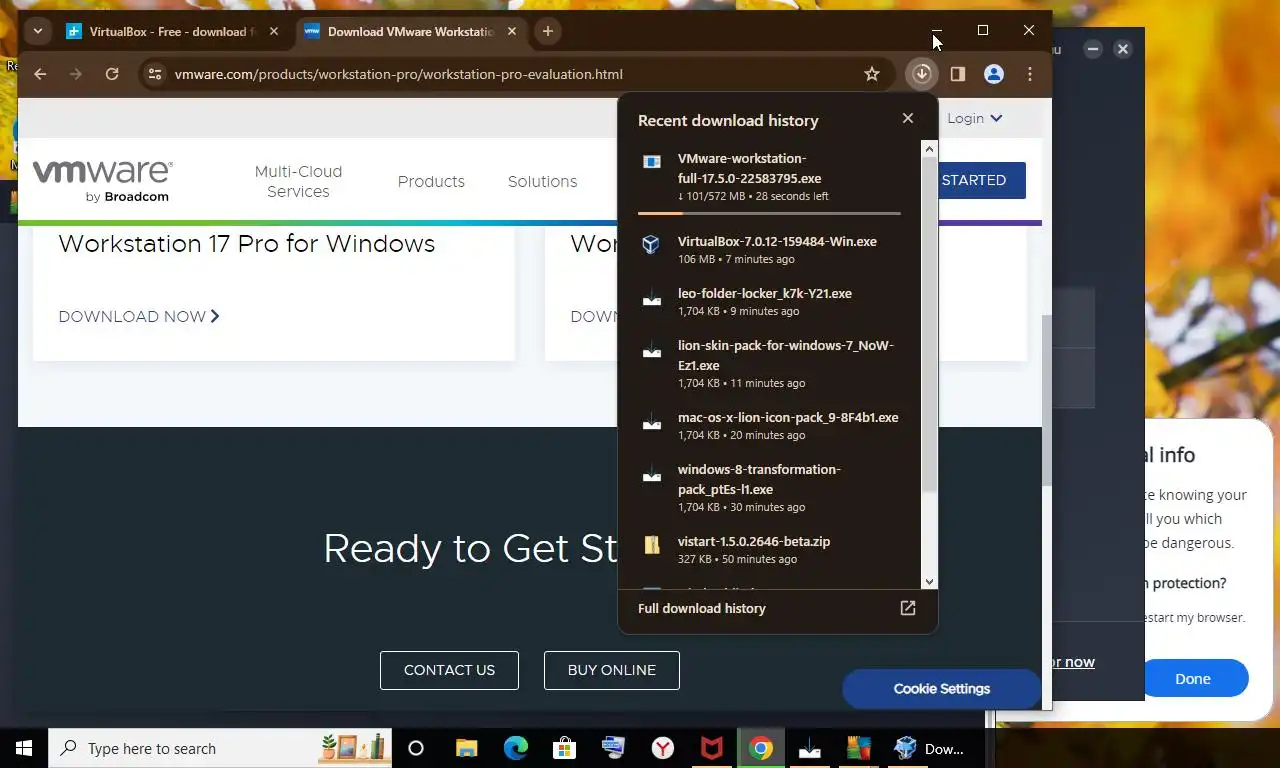Image resolution: width=1280 pixels, height=768 pixels.
Task: Open the Chrome profile avatar
Action: (x=994, y=74)
